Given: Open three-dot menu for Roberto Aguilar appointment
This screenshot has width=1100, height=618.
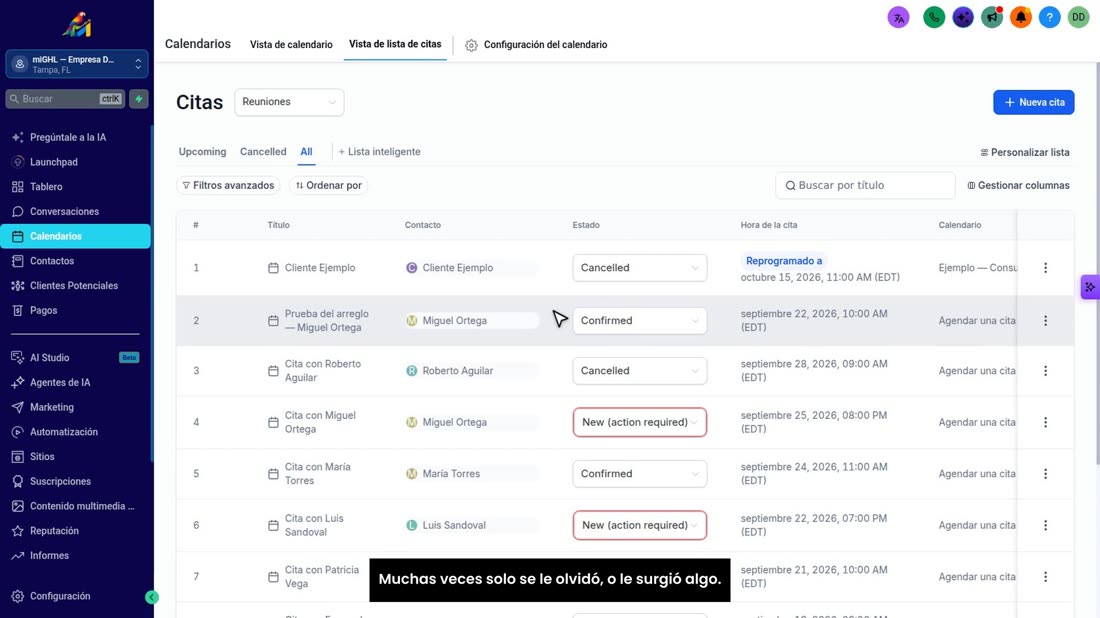Looking at the screenshot, I should click(x=1045, y=371).
